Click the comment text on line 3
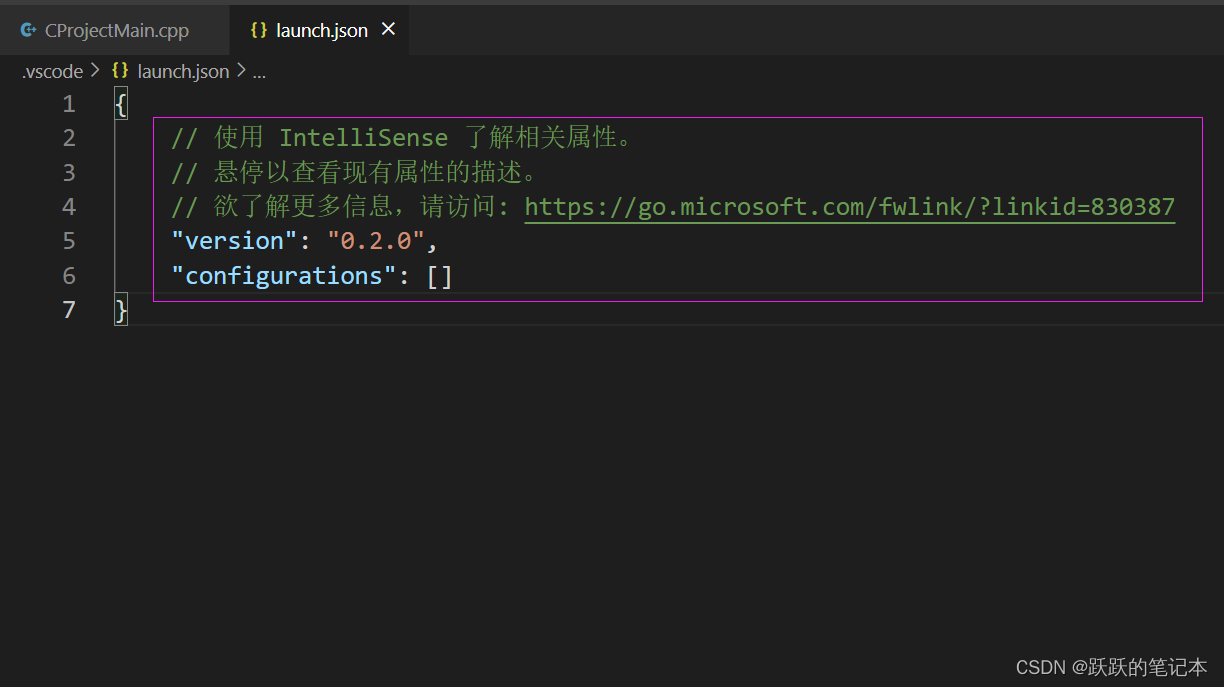 click(355, 172)
